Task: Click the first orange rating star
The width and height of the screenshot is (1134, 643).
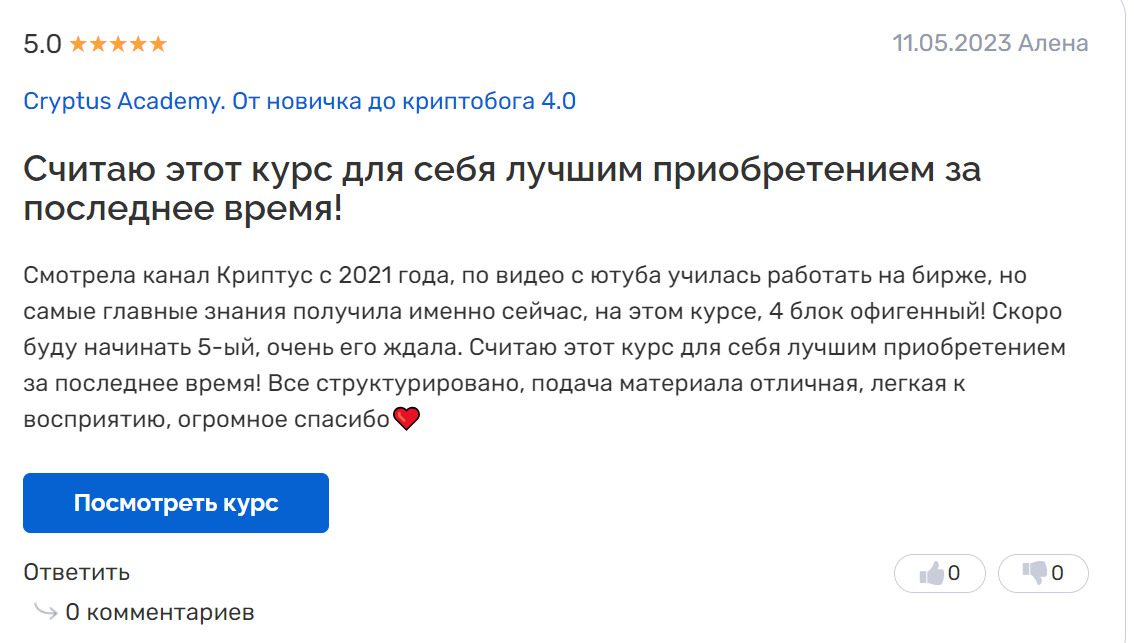Action: pyautogui.click(x=78, y=44)
